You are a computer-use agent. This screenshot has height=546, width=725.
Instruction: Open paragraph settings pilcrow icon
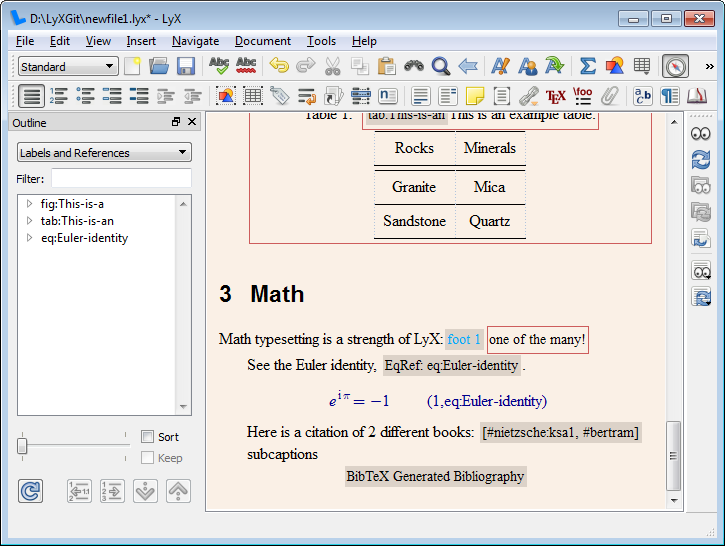coord(670,96)
